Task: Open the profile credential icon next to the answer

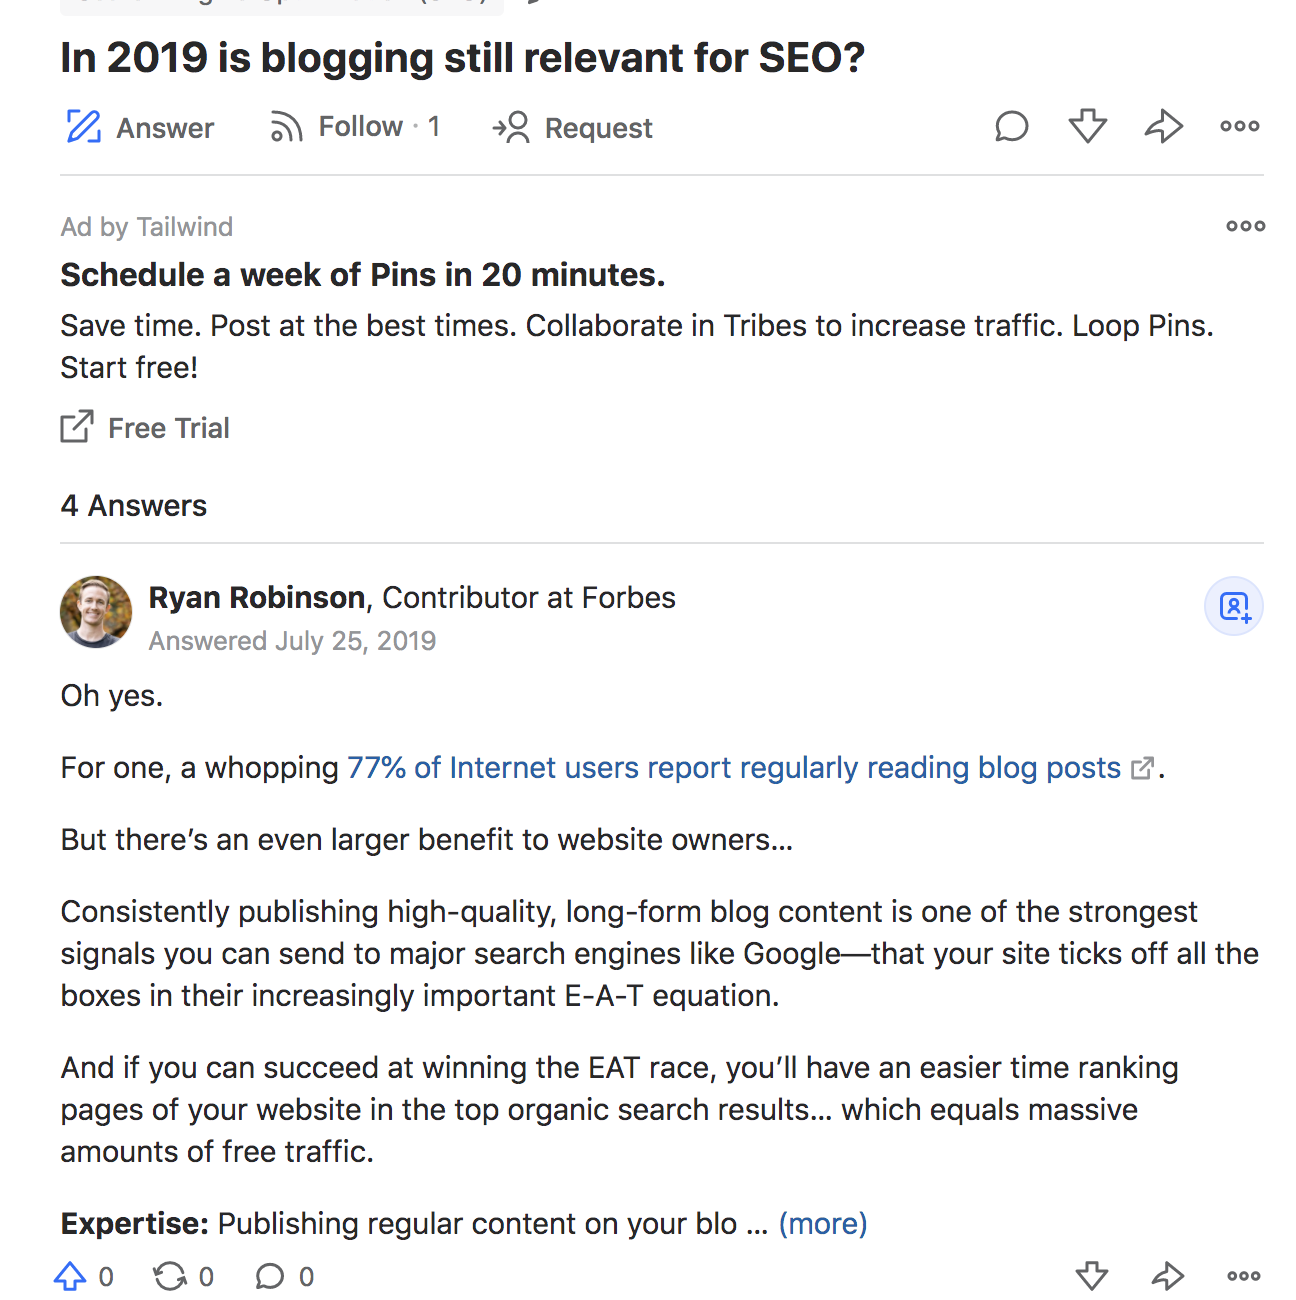Action: (1234, 606)
